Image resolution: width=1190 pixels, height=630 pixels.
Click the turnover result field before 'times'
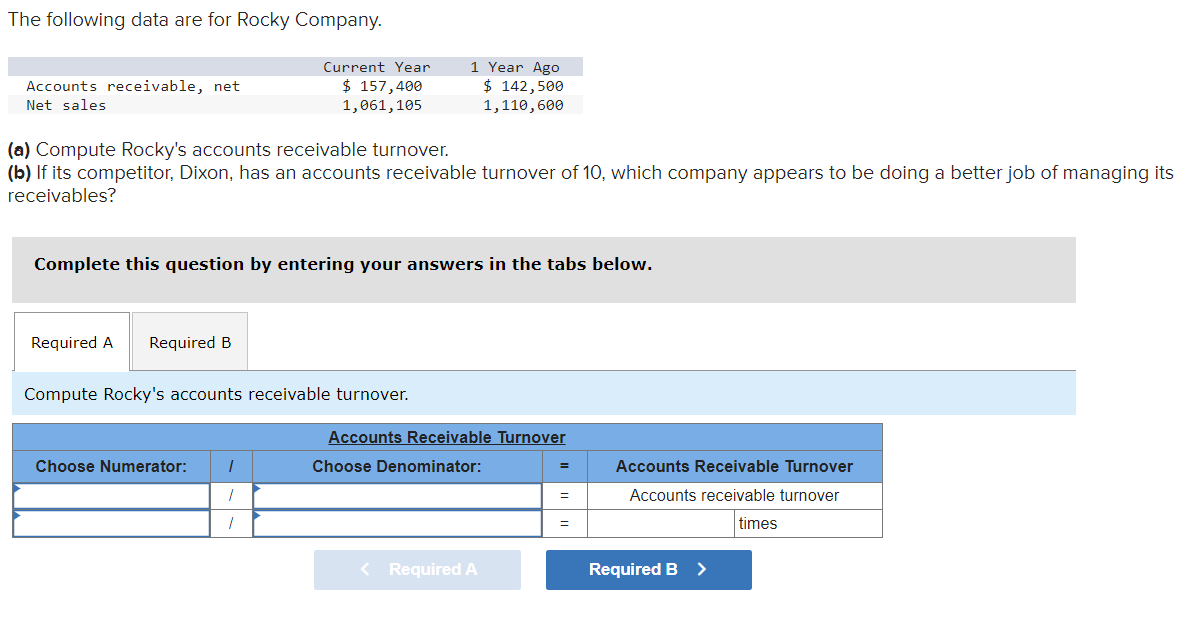click(661, 524)
